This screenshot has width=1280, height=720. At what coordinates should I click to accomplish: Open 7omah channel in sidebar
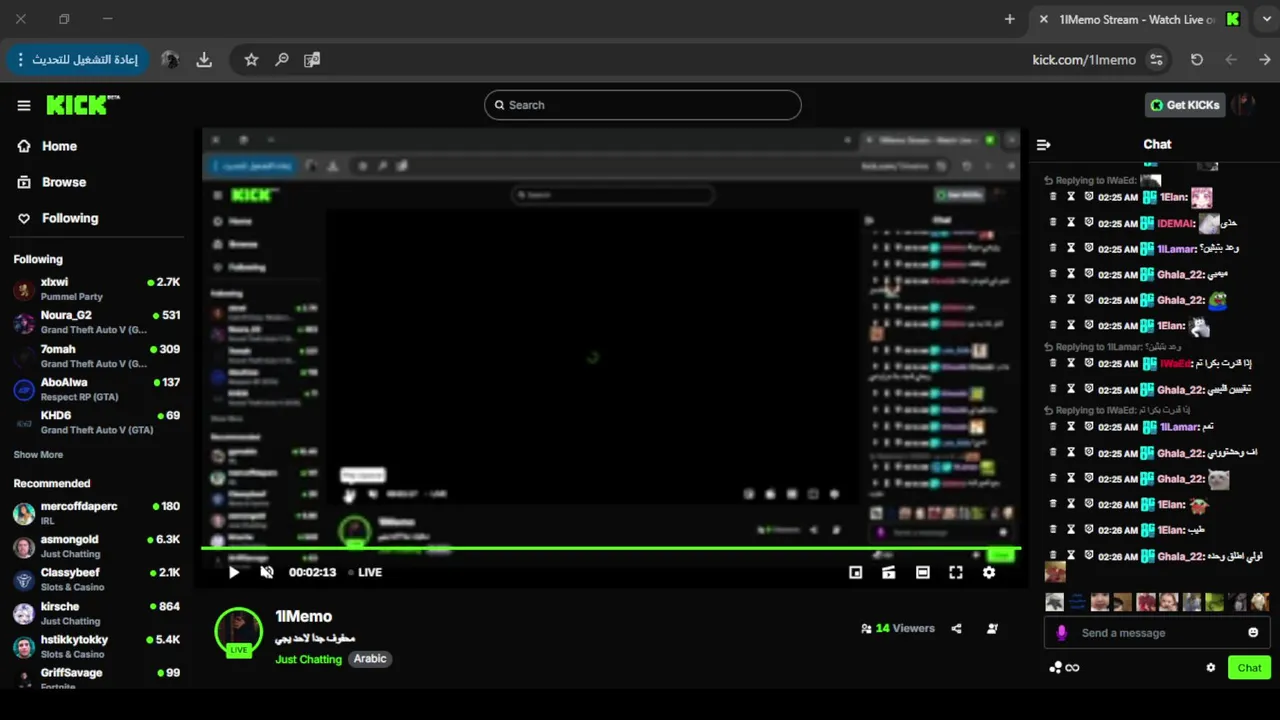tap(97, 356)
